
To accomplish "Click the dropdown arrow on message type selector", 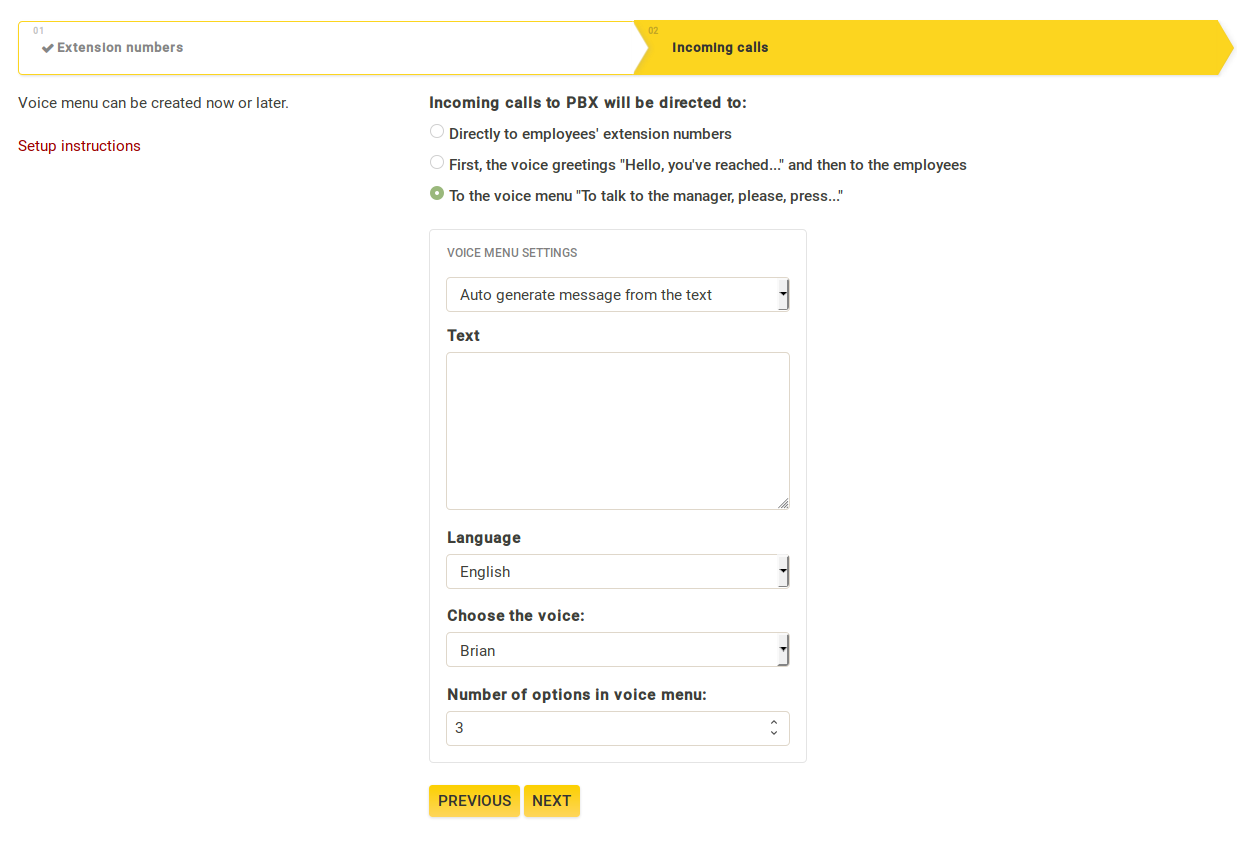I will coord(783,295).
